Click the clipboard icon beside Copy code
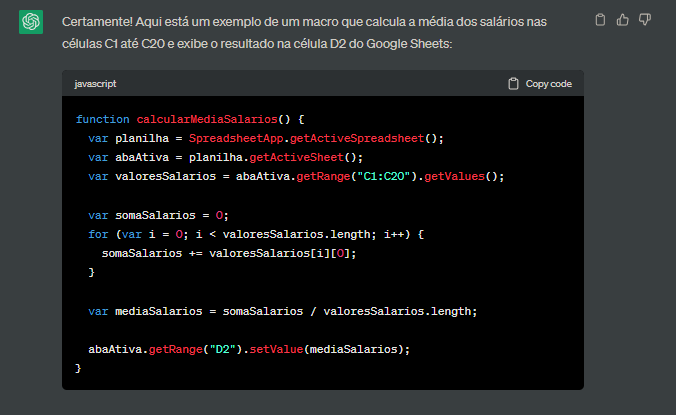The width and height of the screenshot is (676, 415). coord(513,84)
